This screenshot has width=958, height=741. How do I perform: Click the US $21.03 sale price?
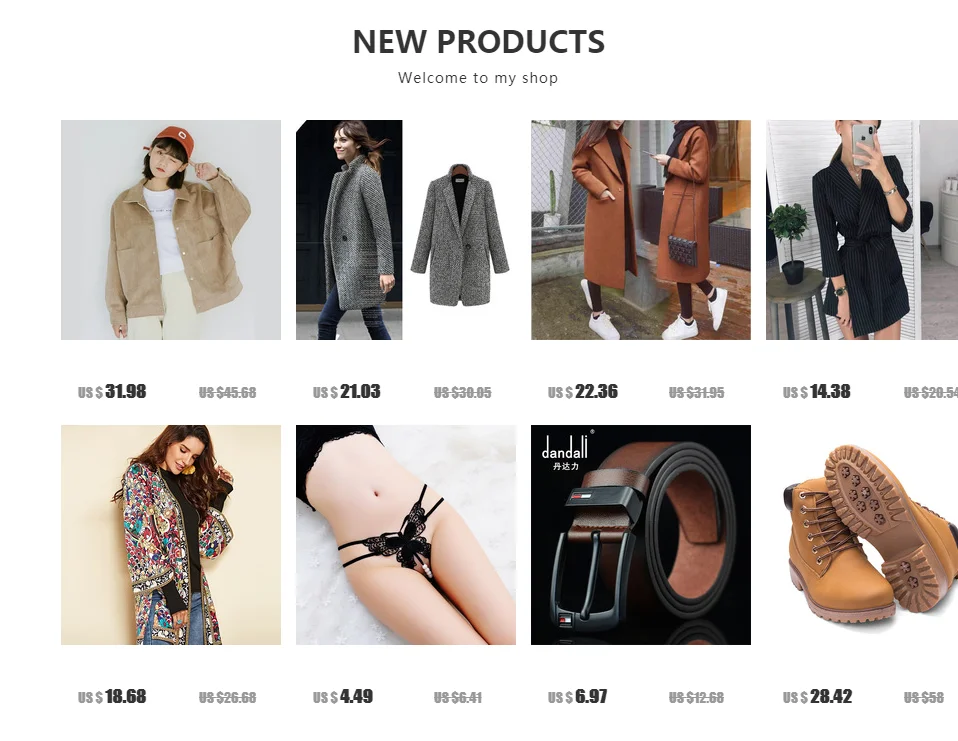346,392
